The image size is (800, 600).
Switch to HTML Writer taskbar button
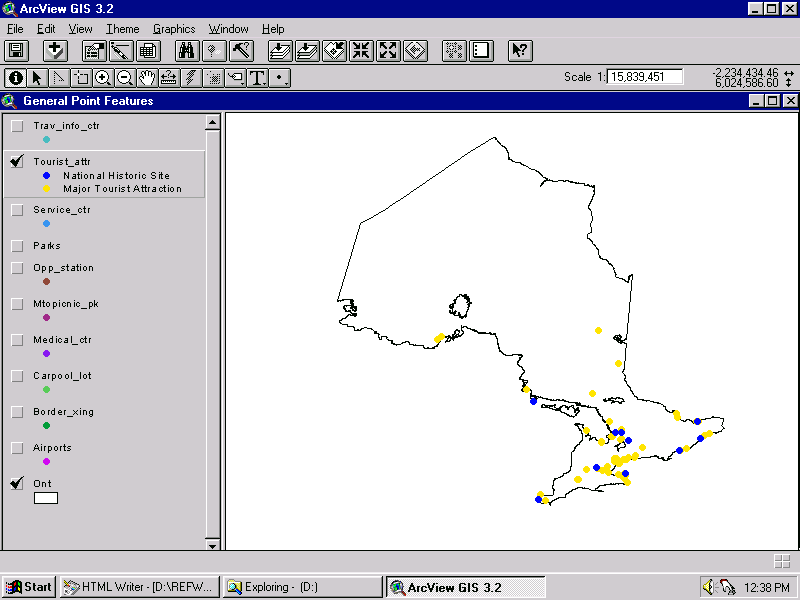pos(140,587)
